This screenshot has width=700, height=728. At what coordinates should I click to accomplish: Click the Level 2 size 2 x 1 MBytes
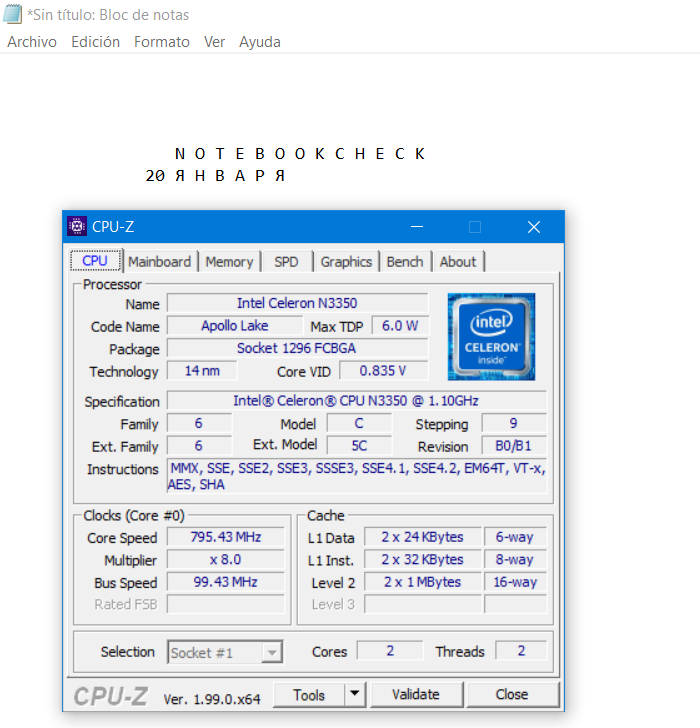point(423,582)
